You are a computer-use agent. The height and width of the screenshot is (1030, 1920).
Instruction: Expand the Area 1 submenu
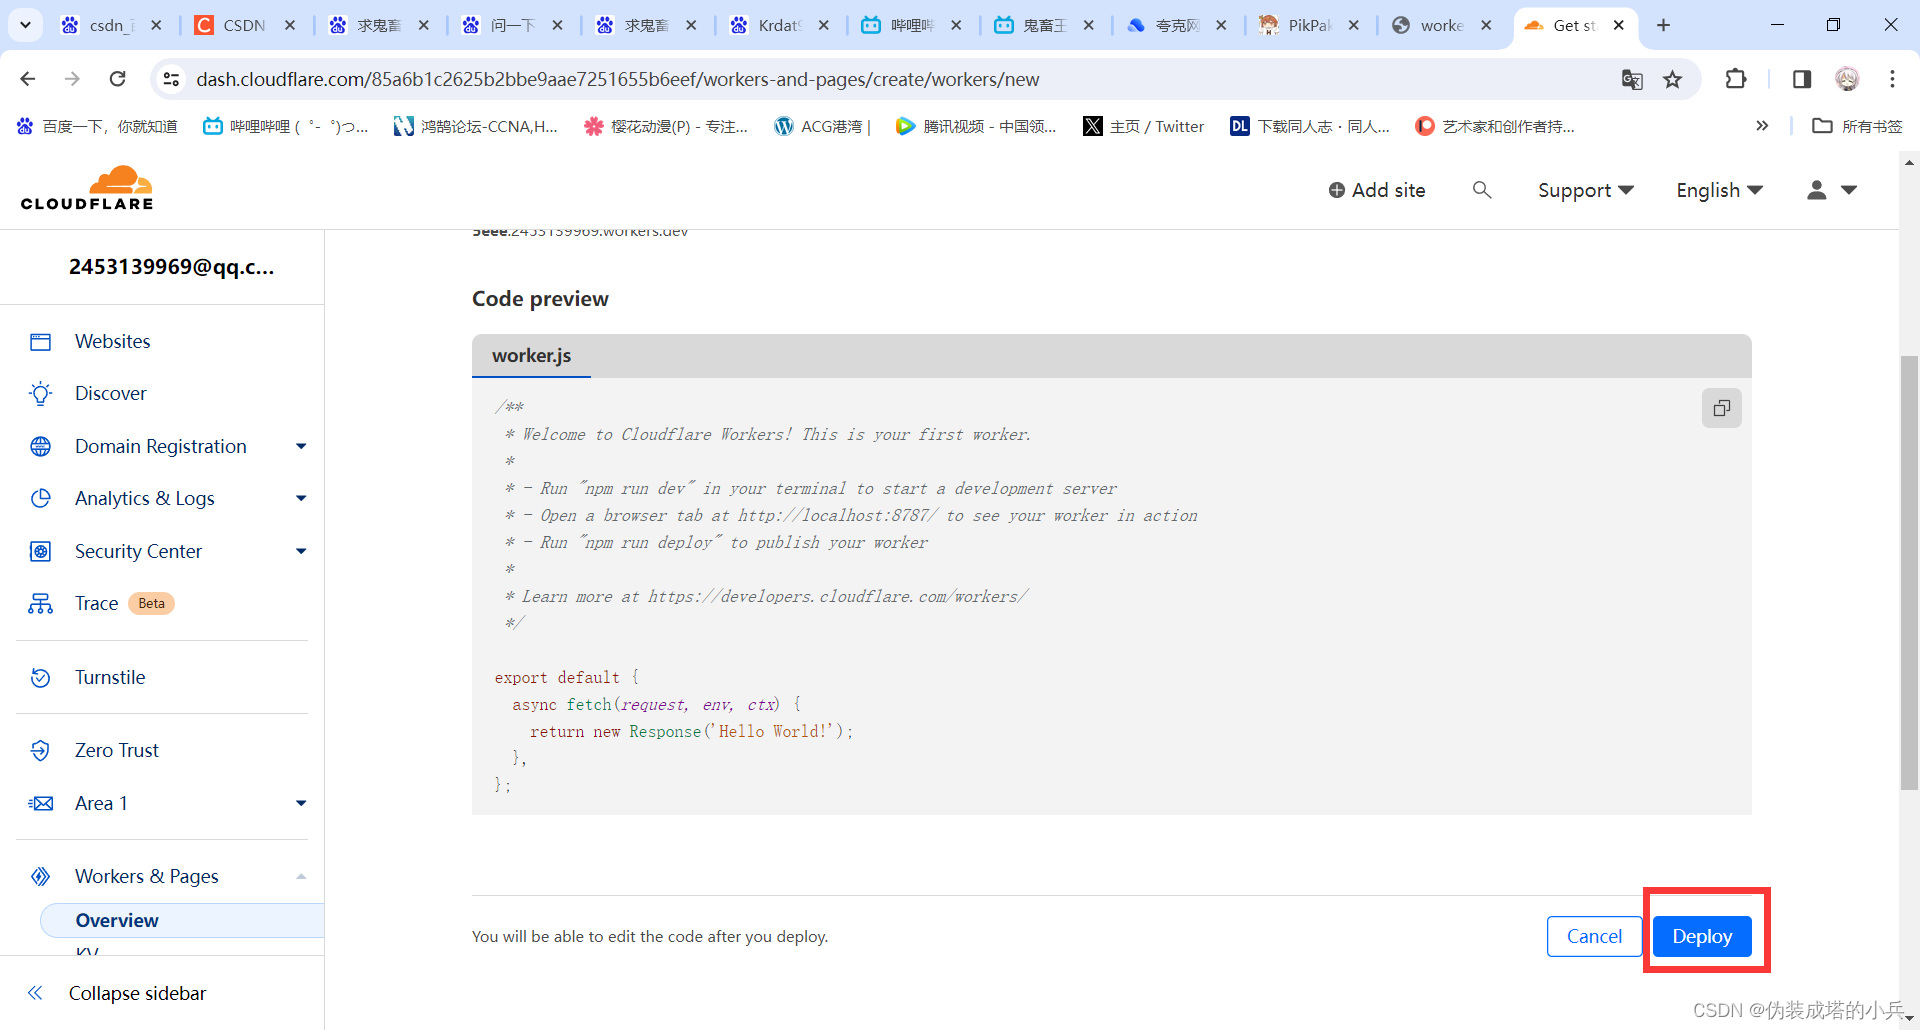[301, 804]
